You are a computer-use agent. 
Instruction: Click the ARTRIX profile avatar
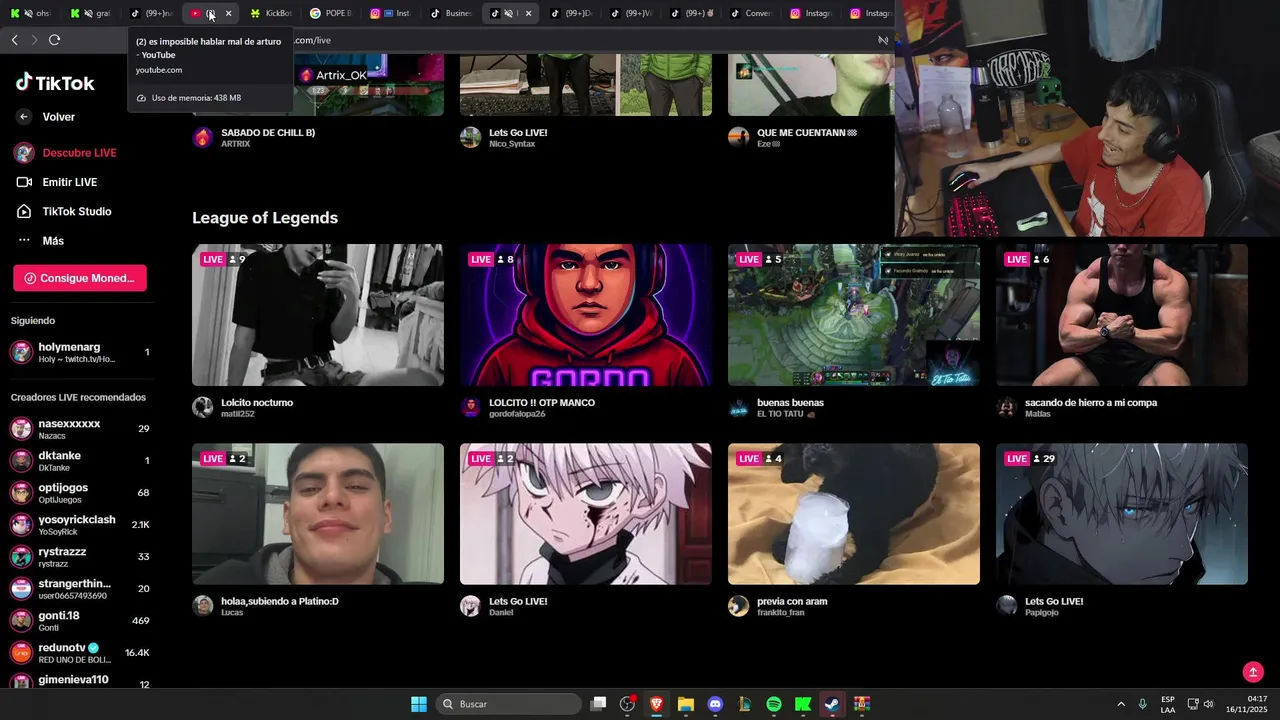(x=203, y=137)
